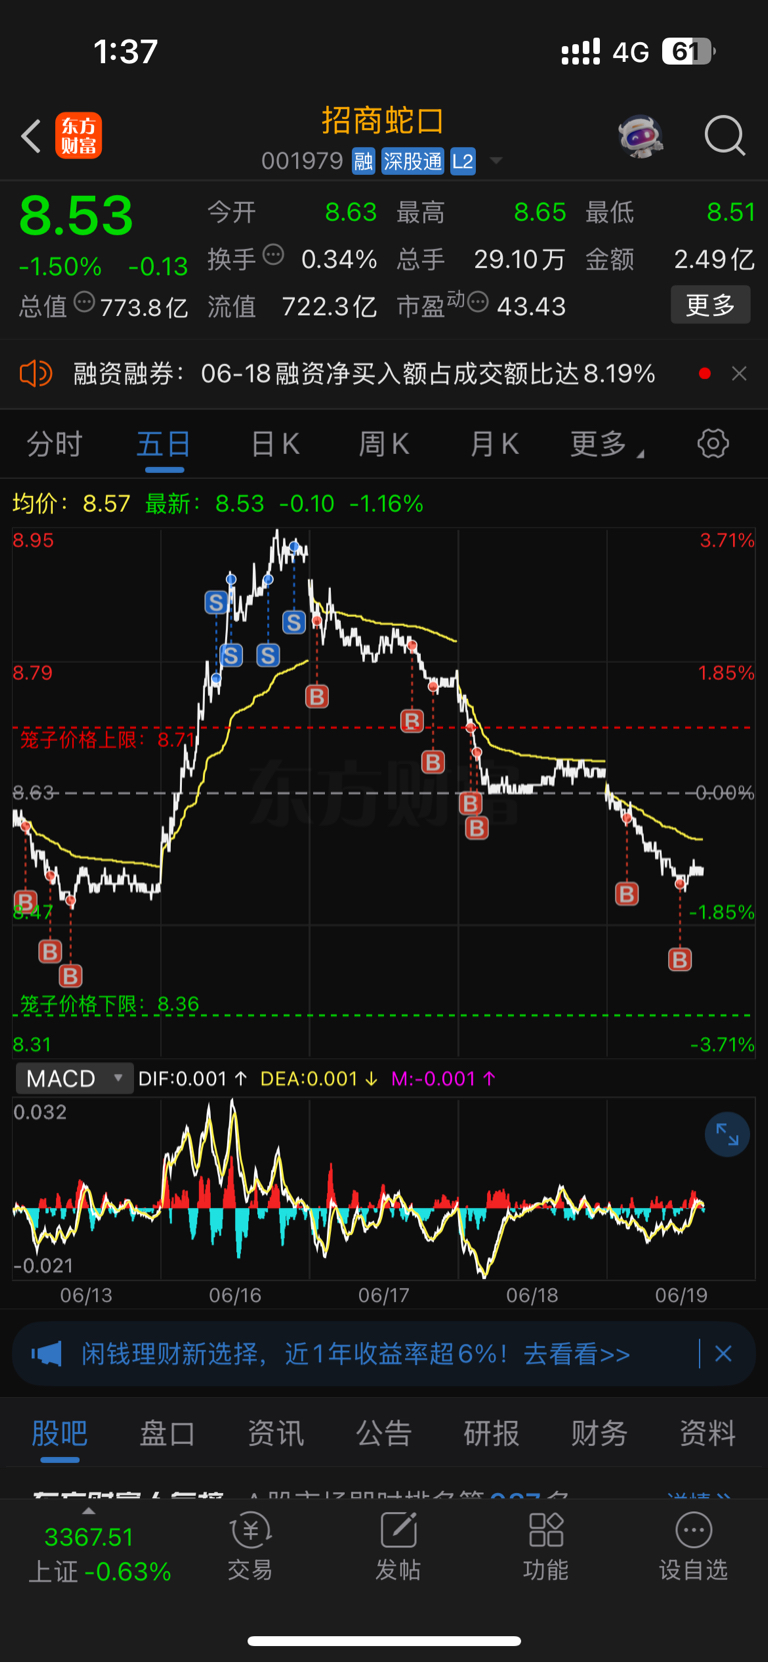Tap the lowest B marker on 06/13
The height and width of the screenshot is (1663, 768).
coord(70,976)
